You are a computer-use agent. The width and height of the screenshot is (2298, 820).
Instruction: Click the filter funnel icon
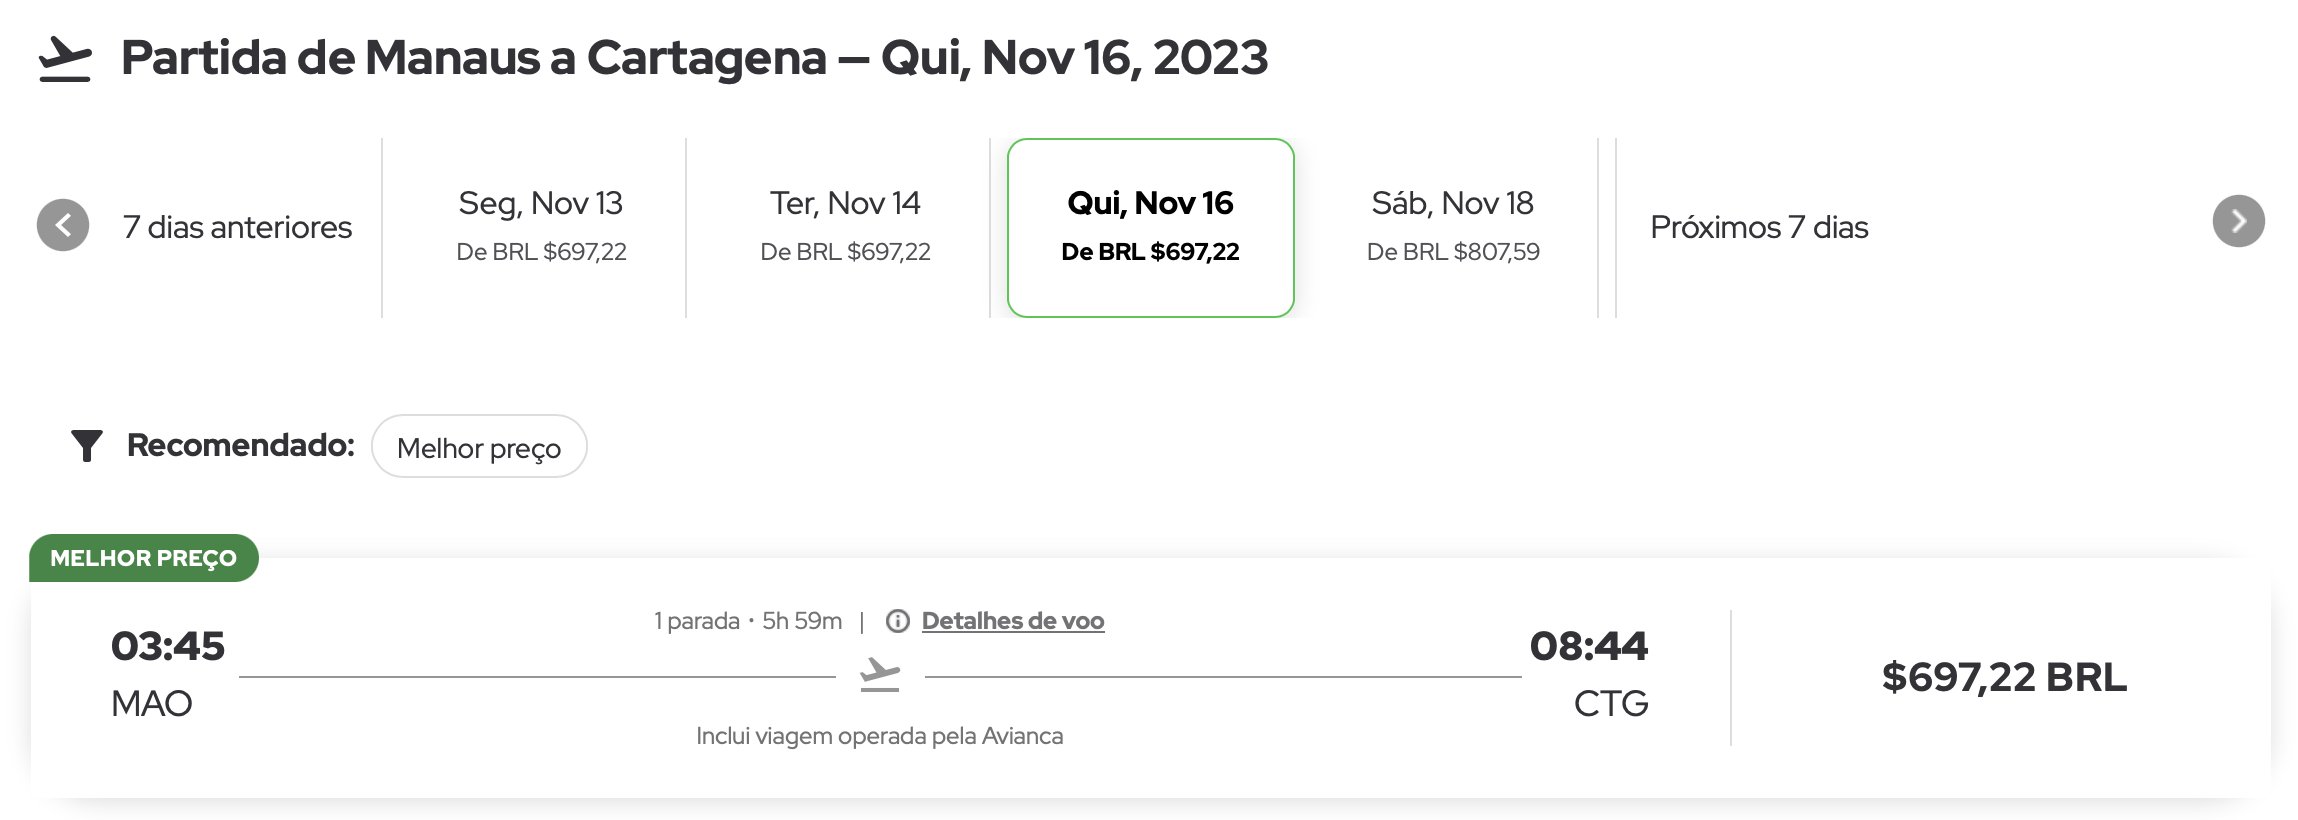coord(87,446)
